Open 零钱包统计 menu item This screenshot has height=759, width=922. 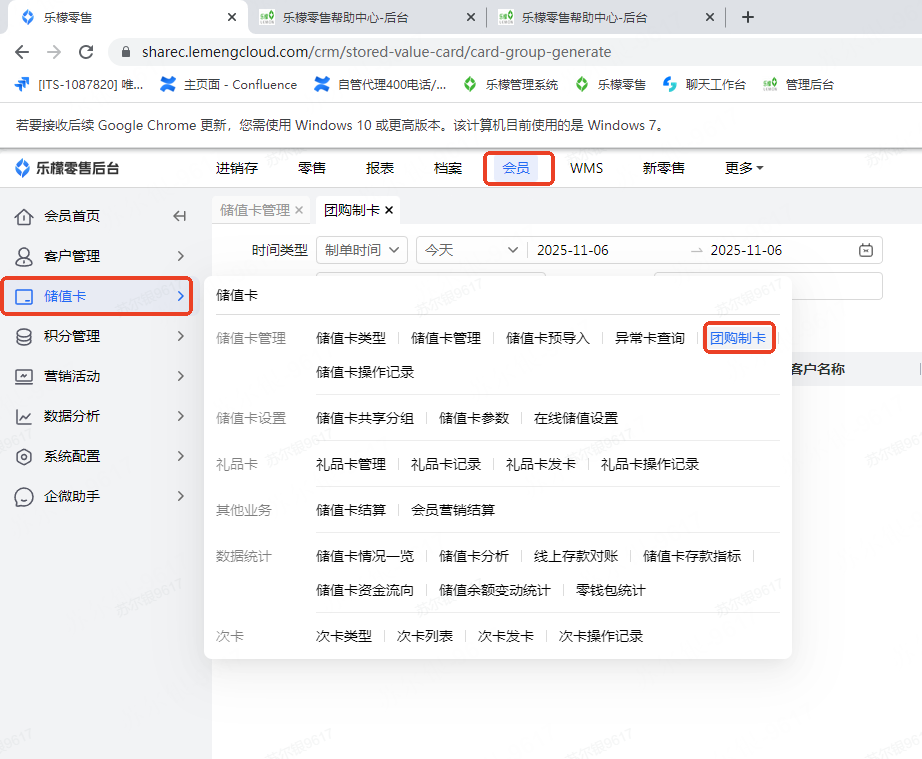point(610,590)
